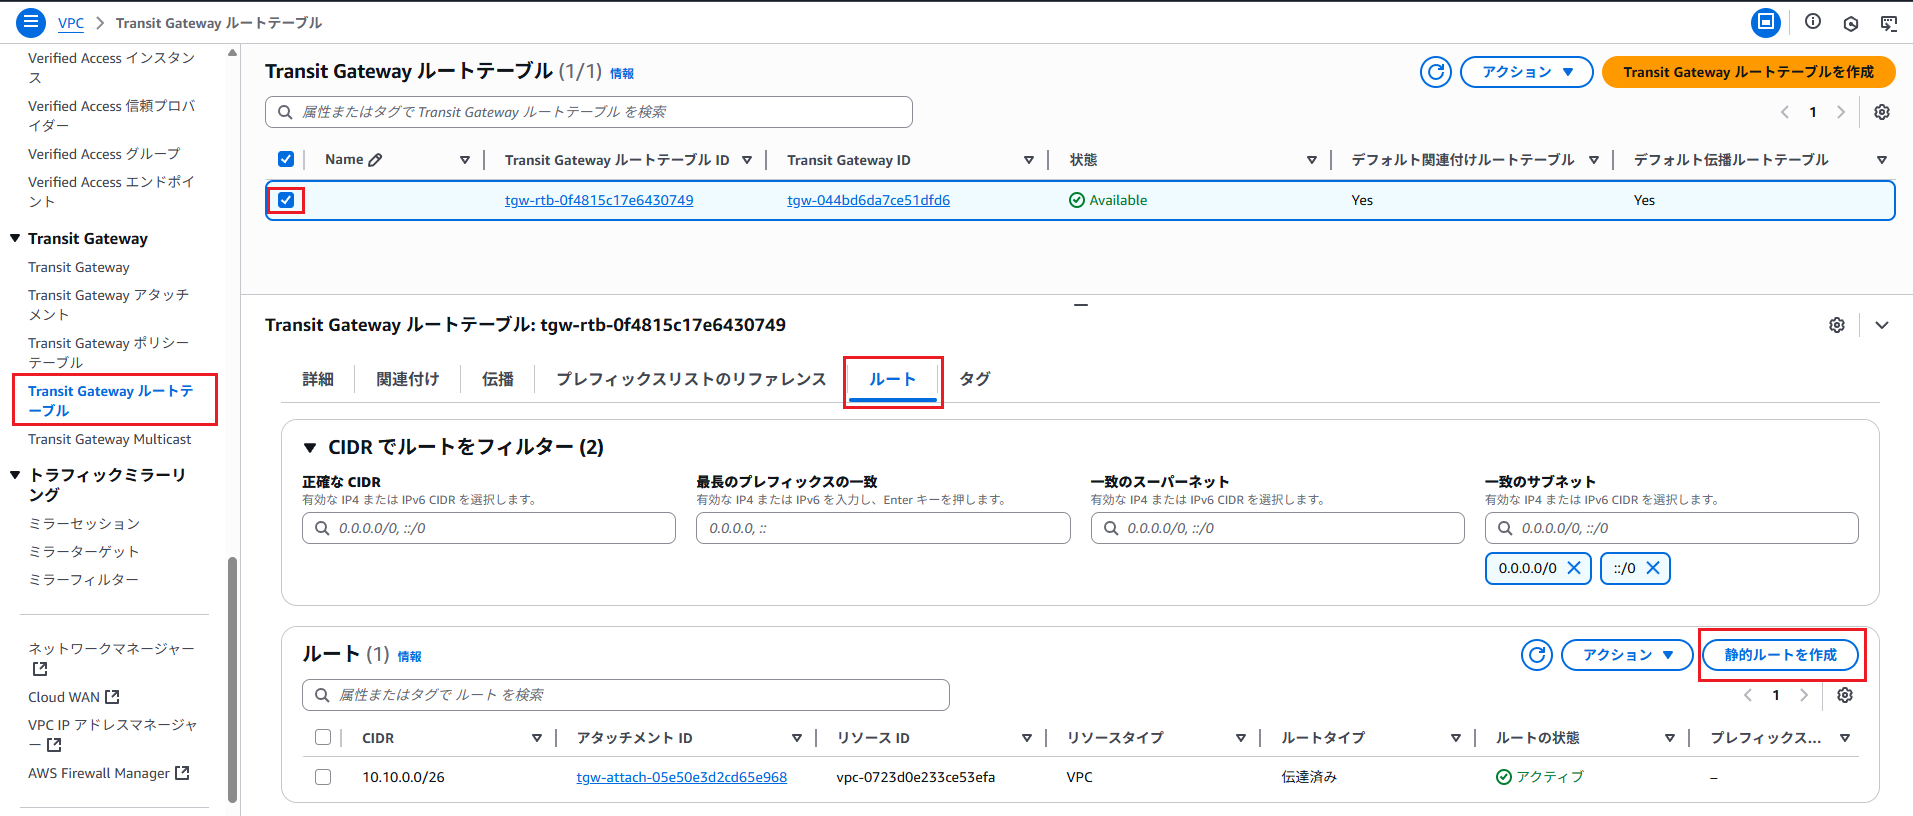This screenshot has height=816, width=1913.
Task: Go to next page of route tables
Action: [x=1841, y=112]
